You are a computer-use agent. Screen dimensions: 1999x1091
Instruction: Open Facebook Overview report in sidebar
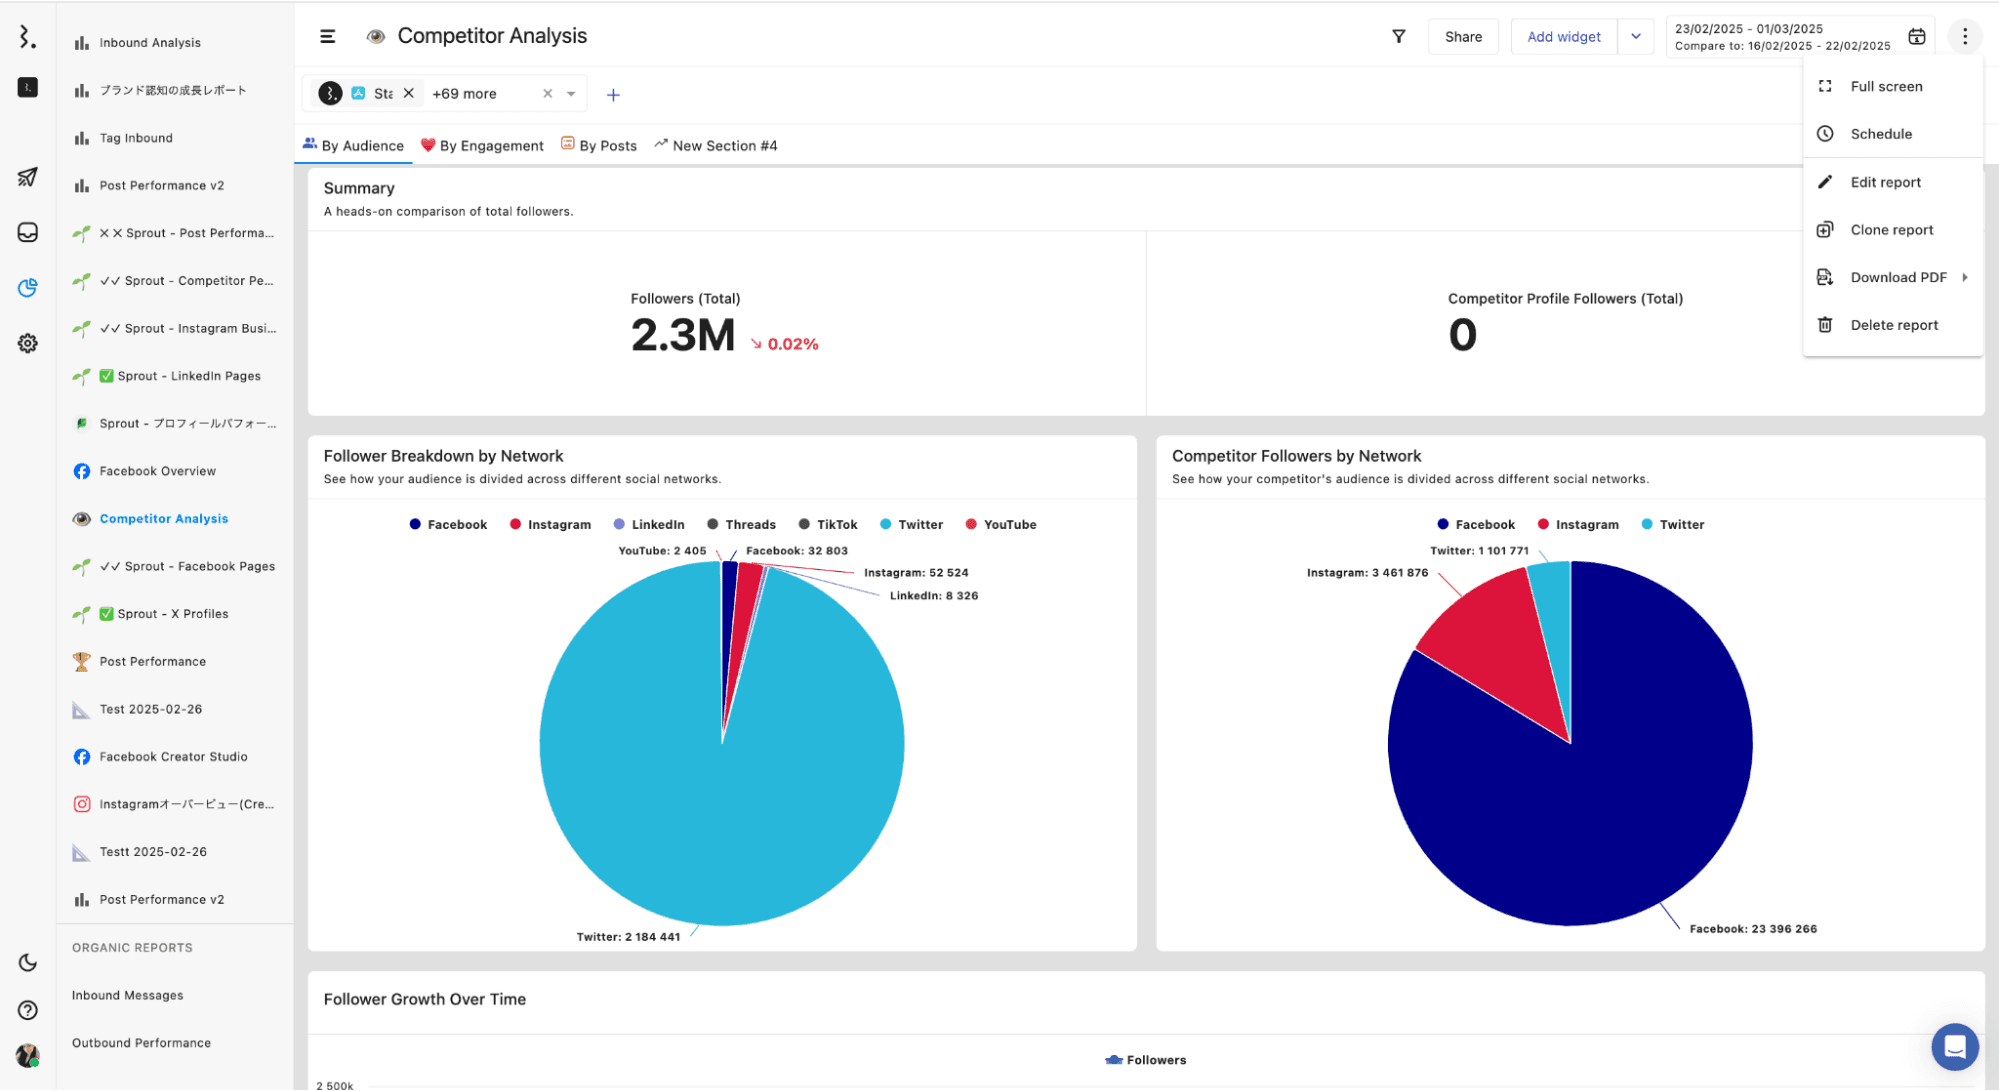[x=157, y=471]
